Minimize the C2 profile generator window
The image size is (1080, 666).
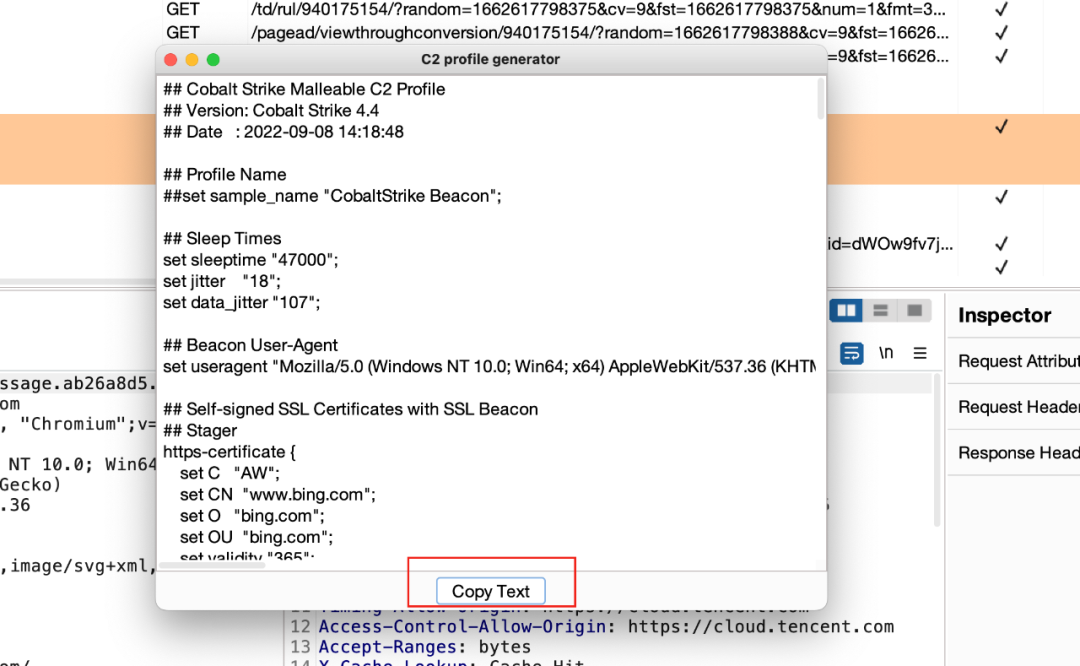tap(192, 59)
